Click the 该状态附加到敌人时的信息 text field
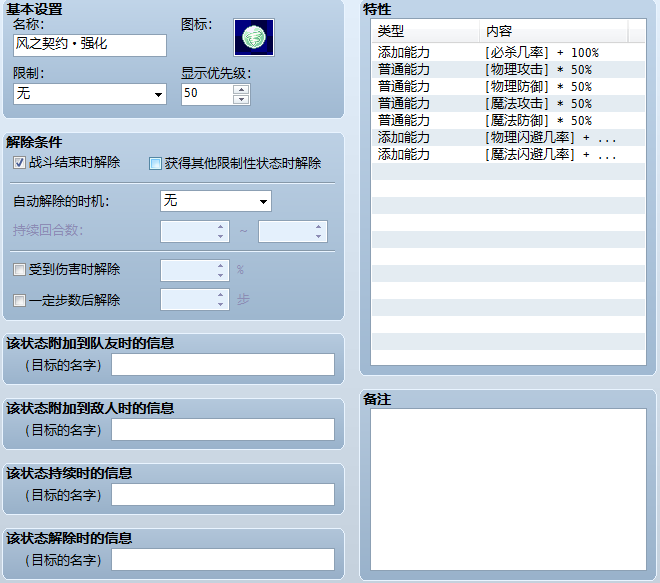Image resolution: width=660 pixels, height=583 pixels. [x=223, y=429]
